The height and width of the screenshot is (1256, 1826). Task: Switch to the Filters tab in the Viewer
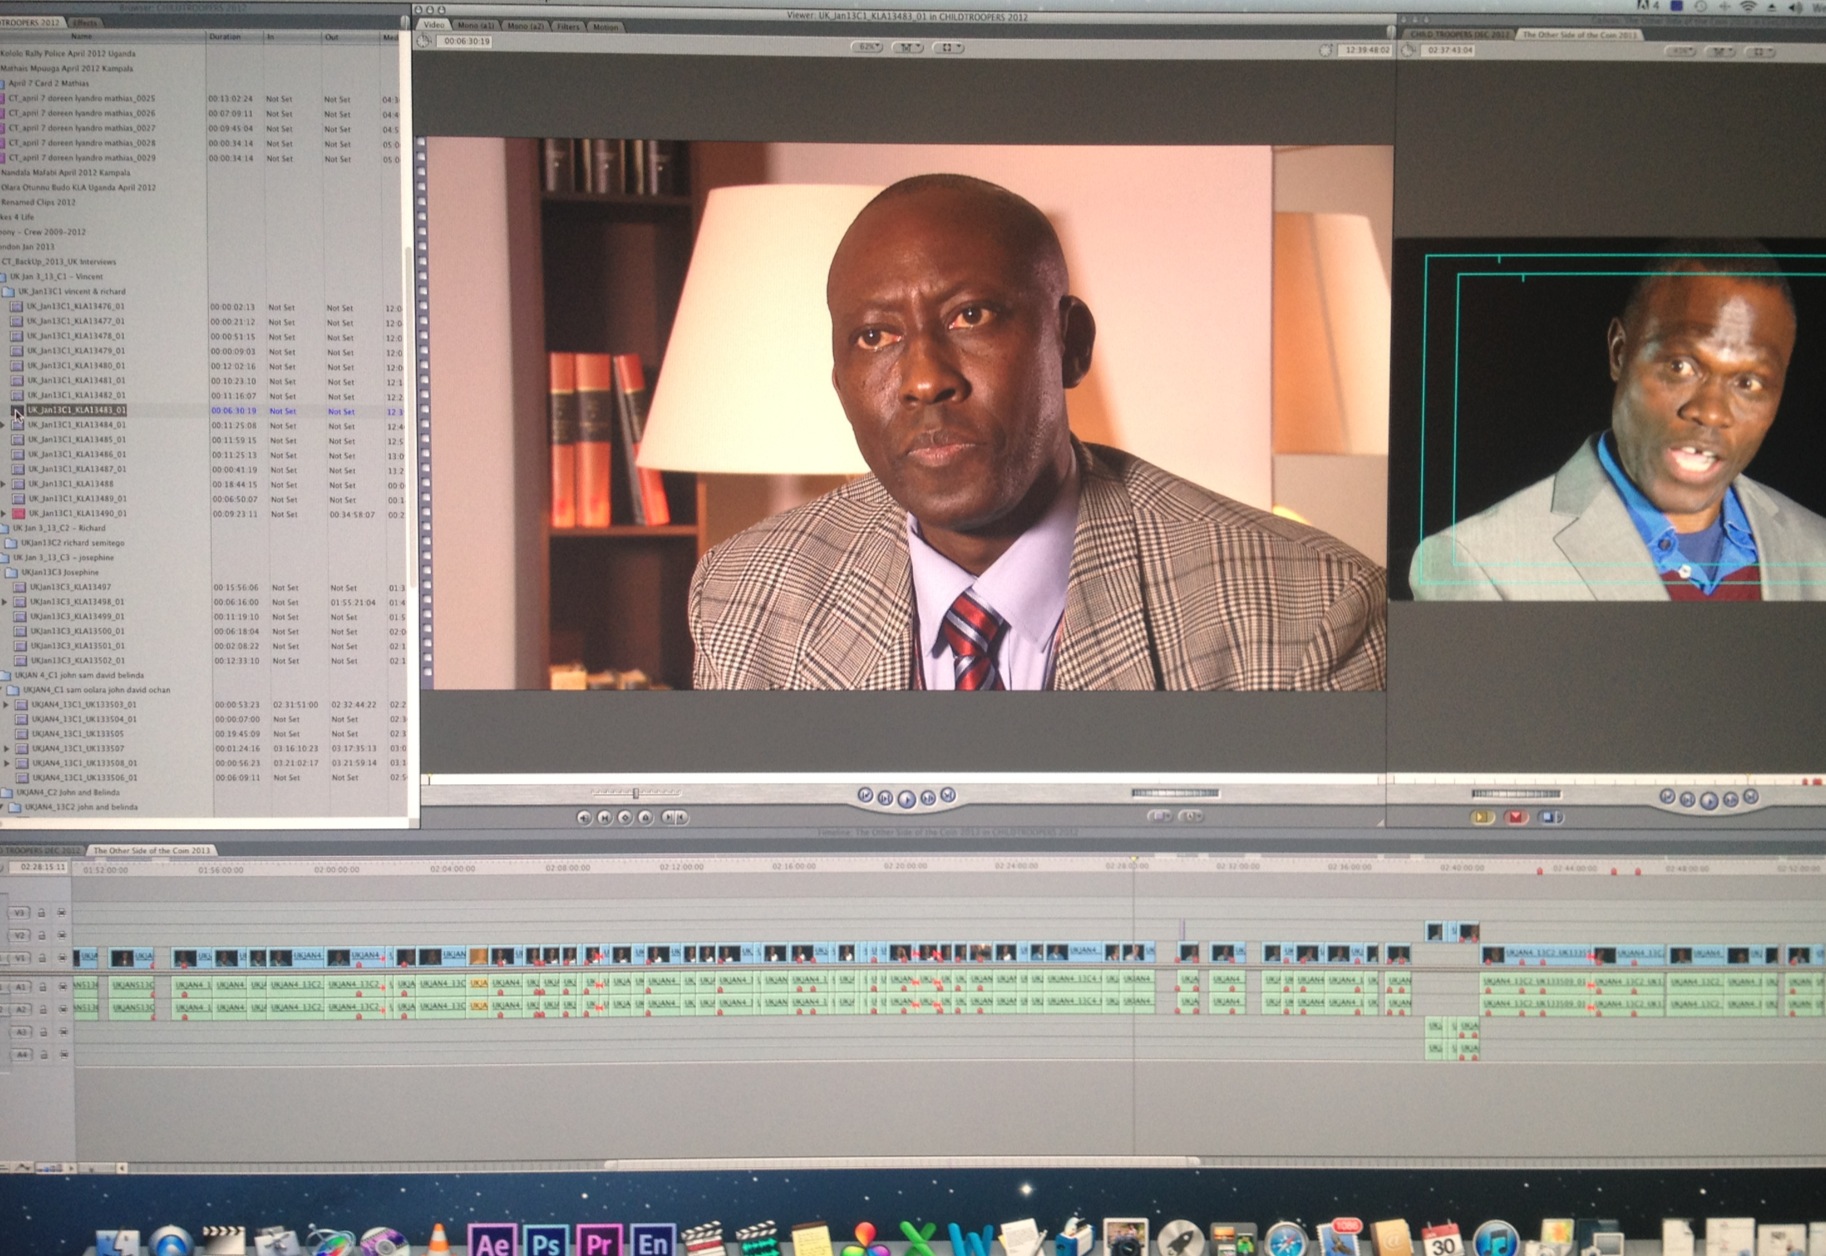pyautogui.click(x=567, y=26)
